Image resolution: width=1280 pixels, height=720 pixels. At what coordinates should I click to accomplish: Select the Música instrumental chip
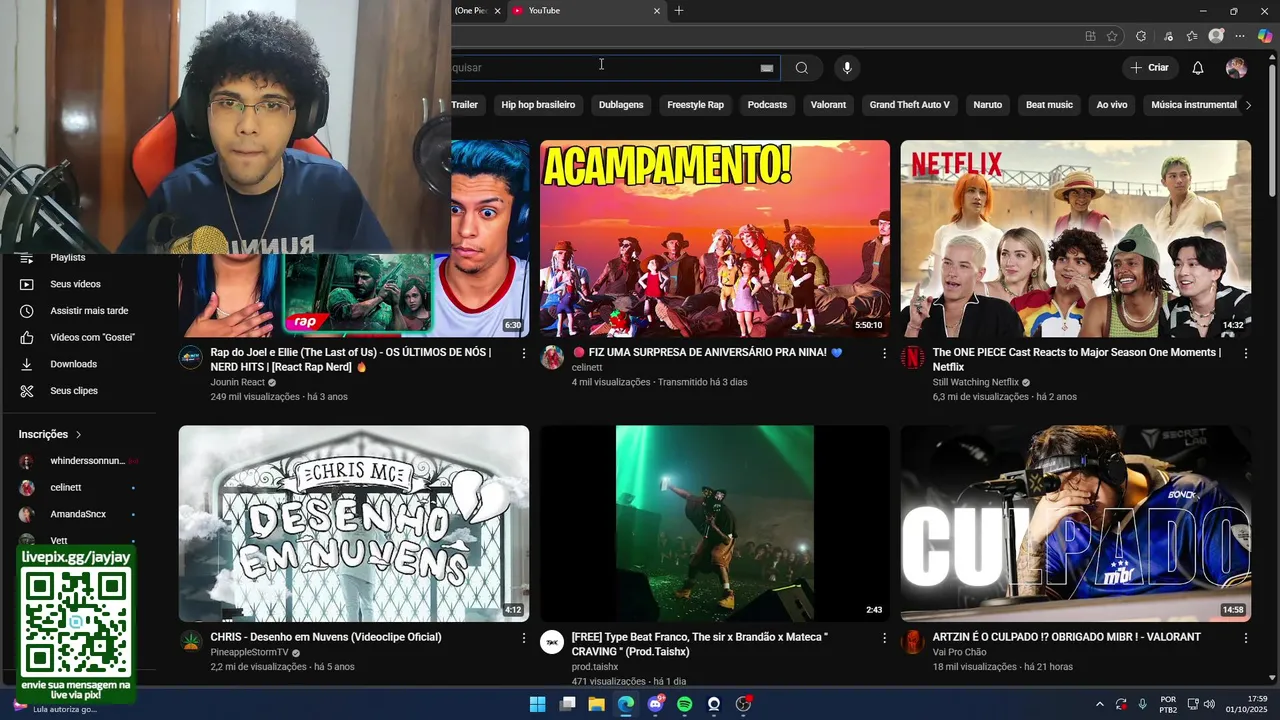[1193, 105]
